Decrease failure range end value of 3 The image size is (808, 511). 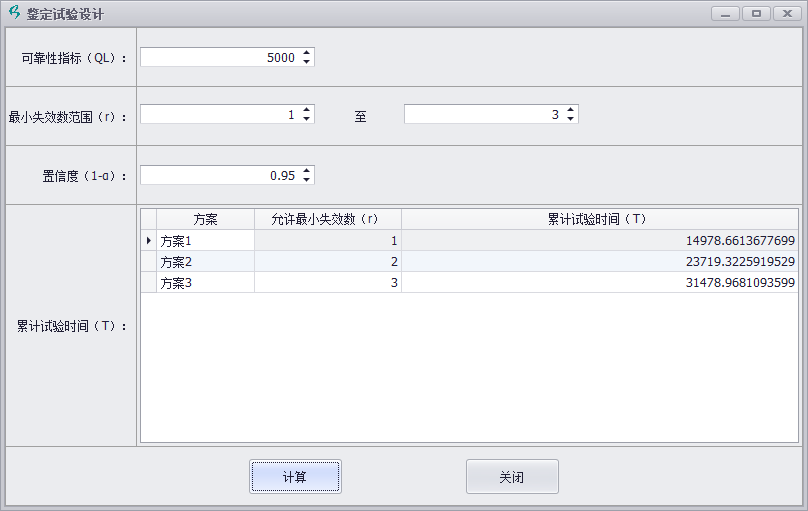point(570,118)
